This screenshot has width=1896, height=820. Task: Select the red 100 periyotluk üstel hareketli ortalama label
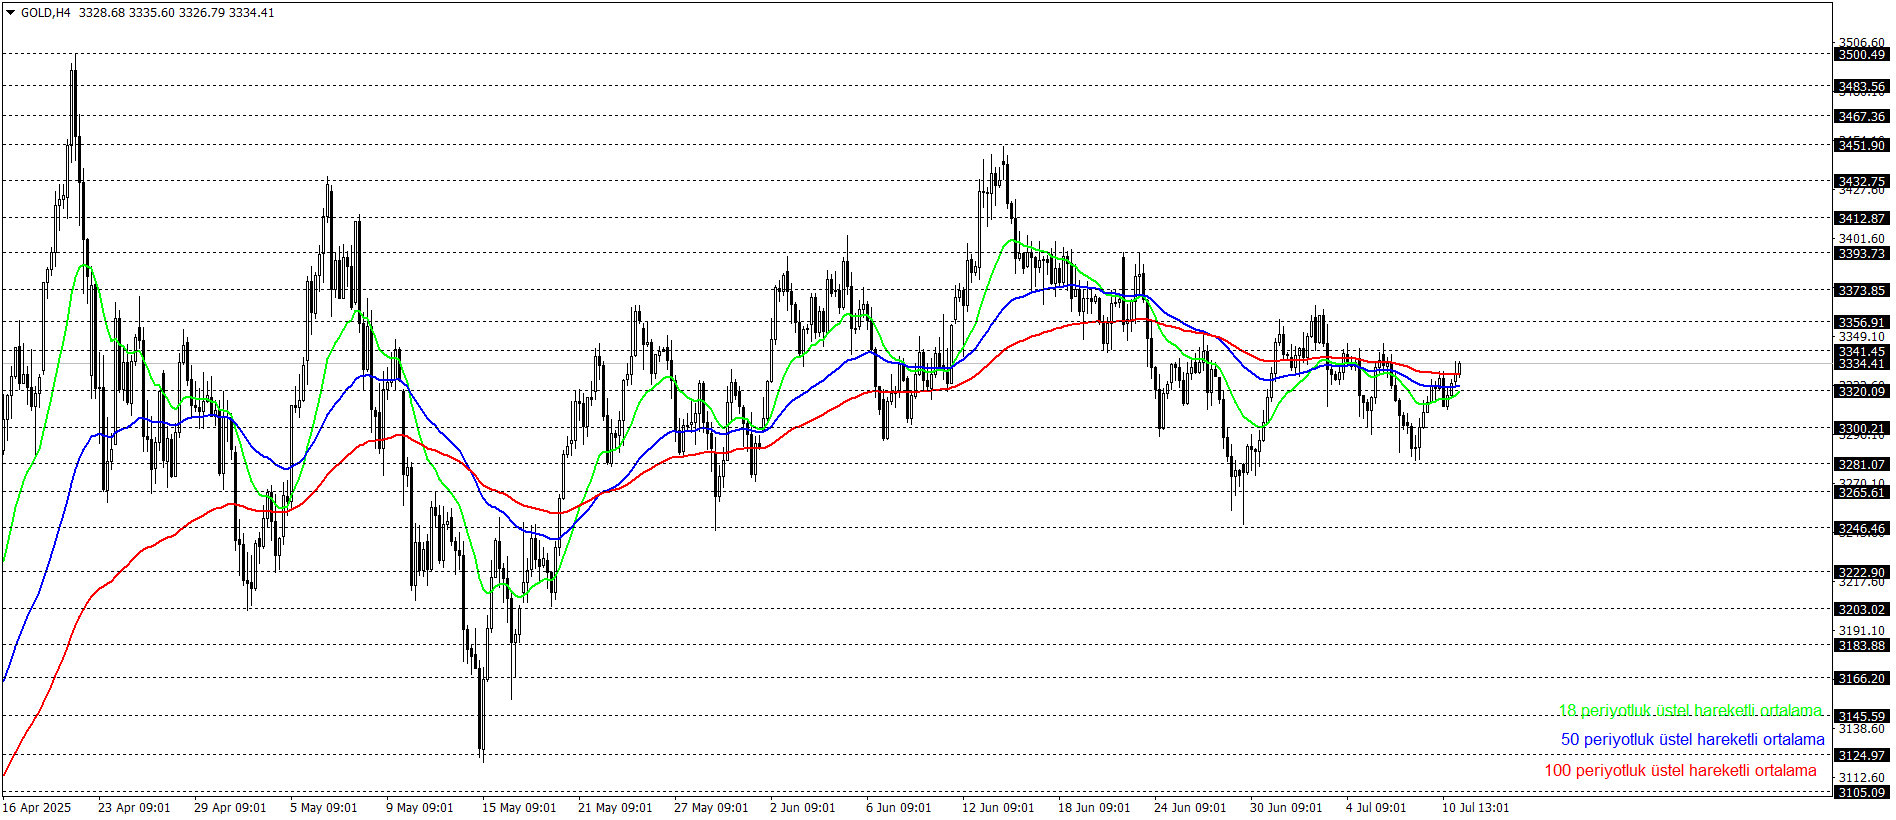point(1680,771)
